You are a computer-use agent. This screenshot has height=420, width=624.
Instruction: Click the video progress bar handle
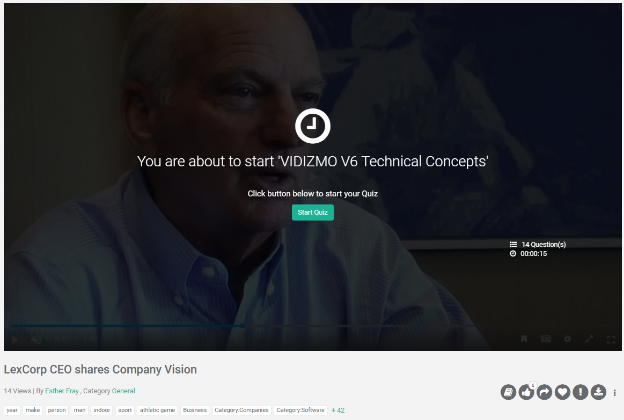pyautogui.click(x=243, y=326)
